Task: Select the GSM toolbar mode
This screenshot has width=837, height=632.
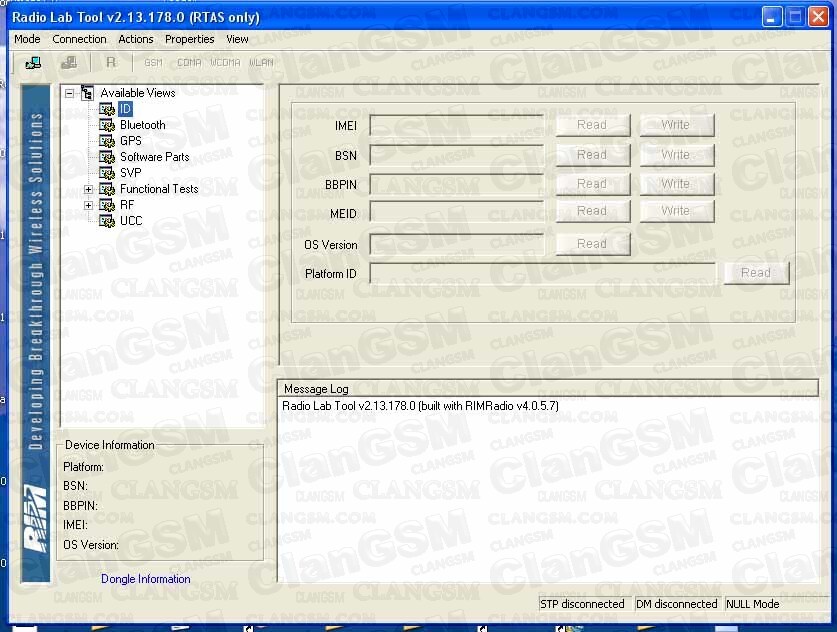Action: 153,63
